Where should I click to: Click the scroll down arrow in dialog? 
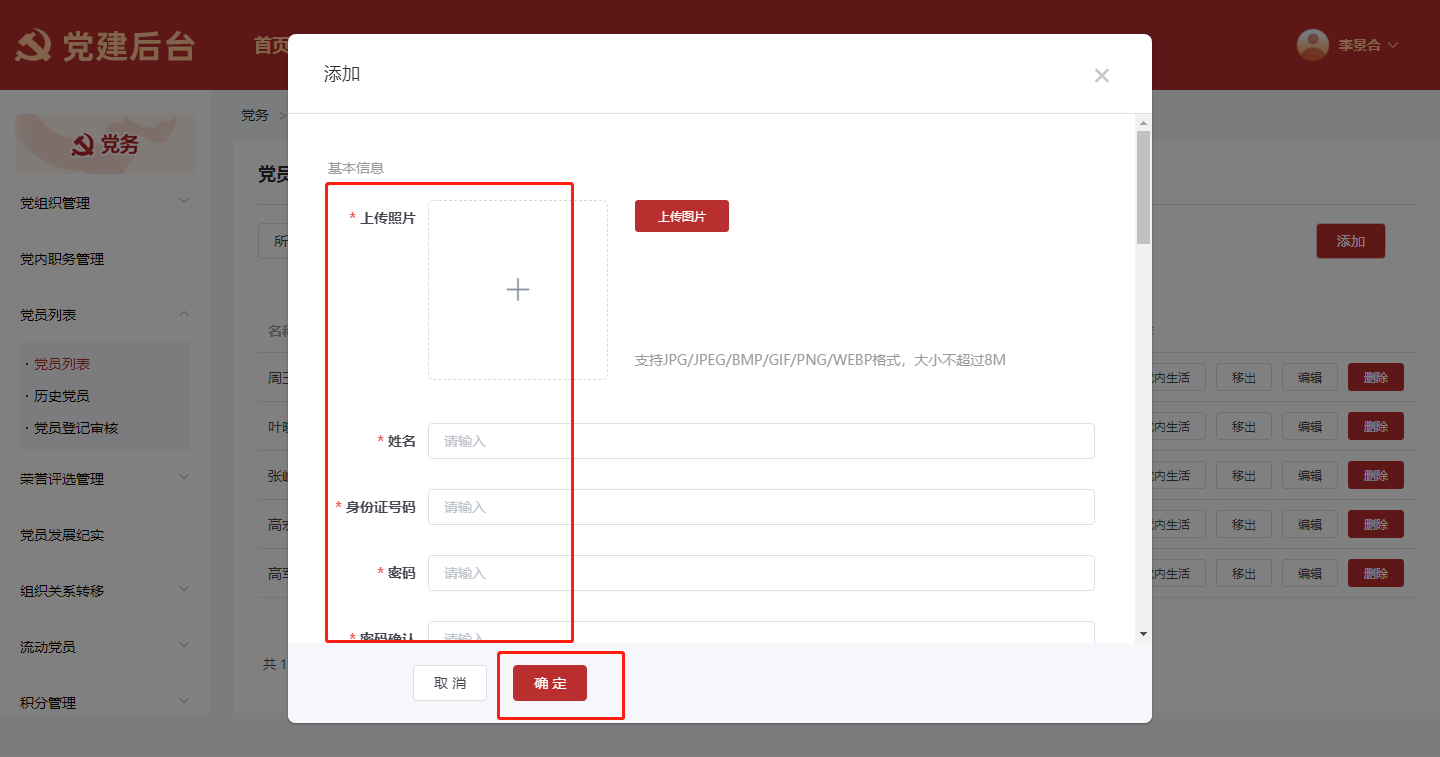1143,633
